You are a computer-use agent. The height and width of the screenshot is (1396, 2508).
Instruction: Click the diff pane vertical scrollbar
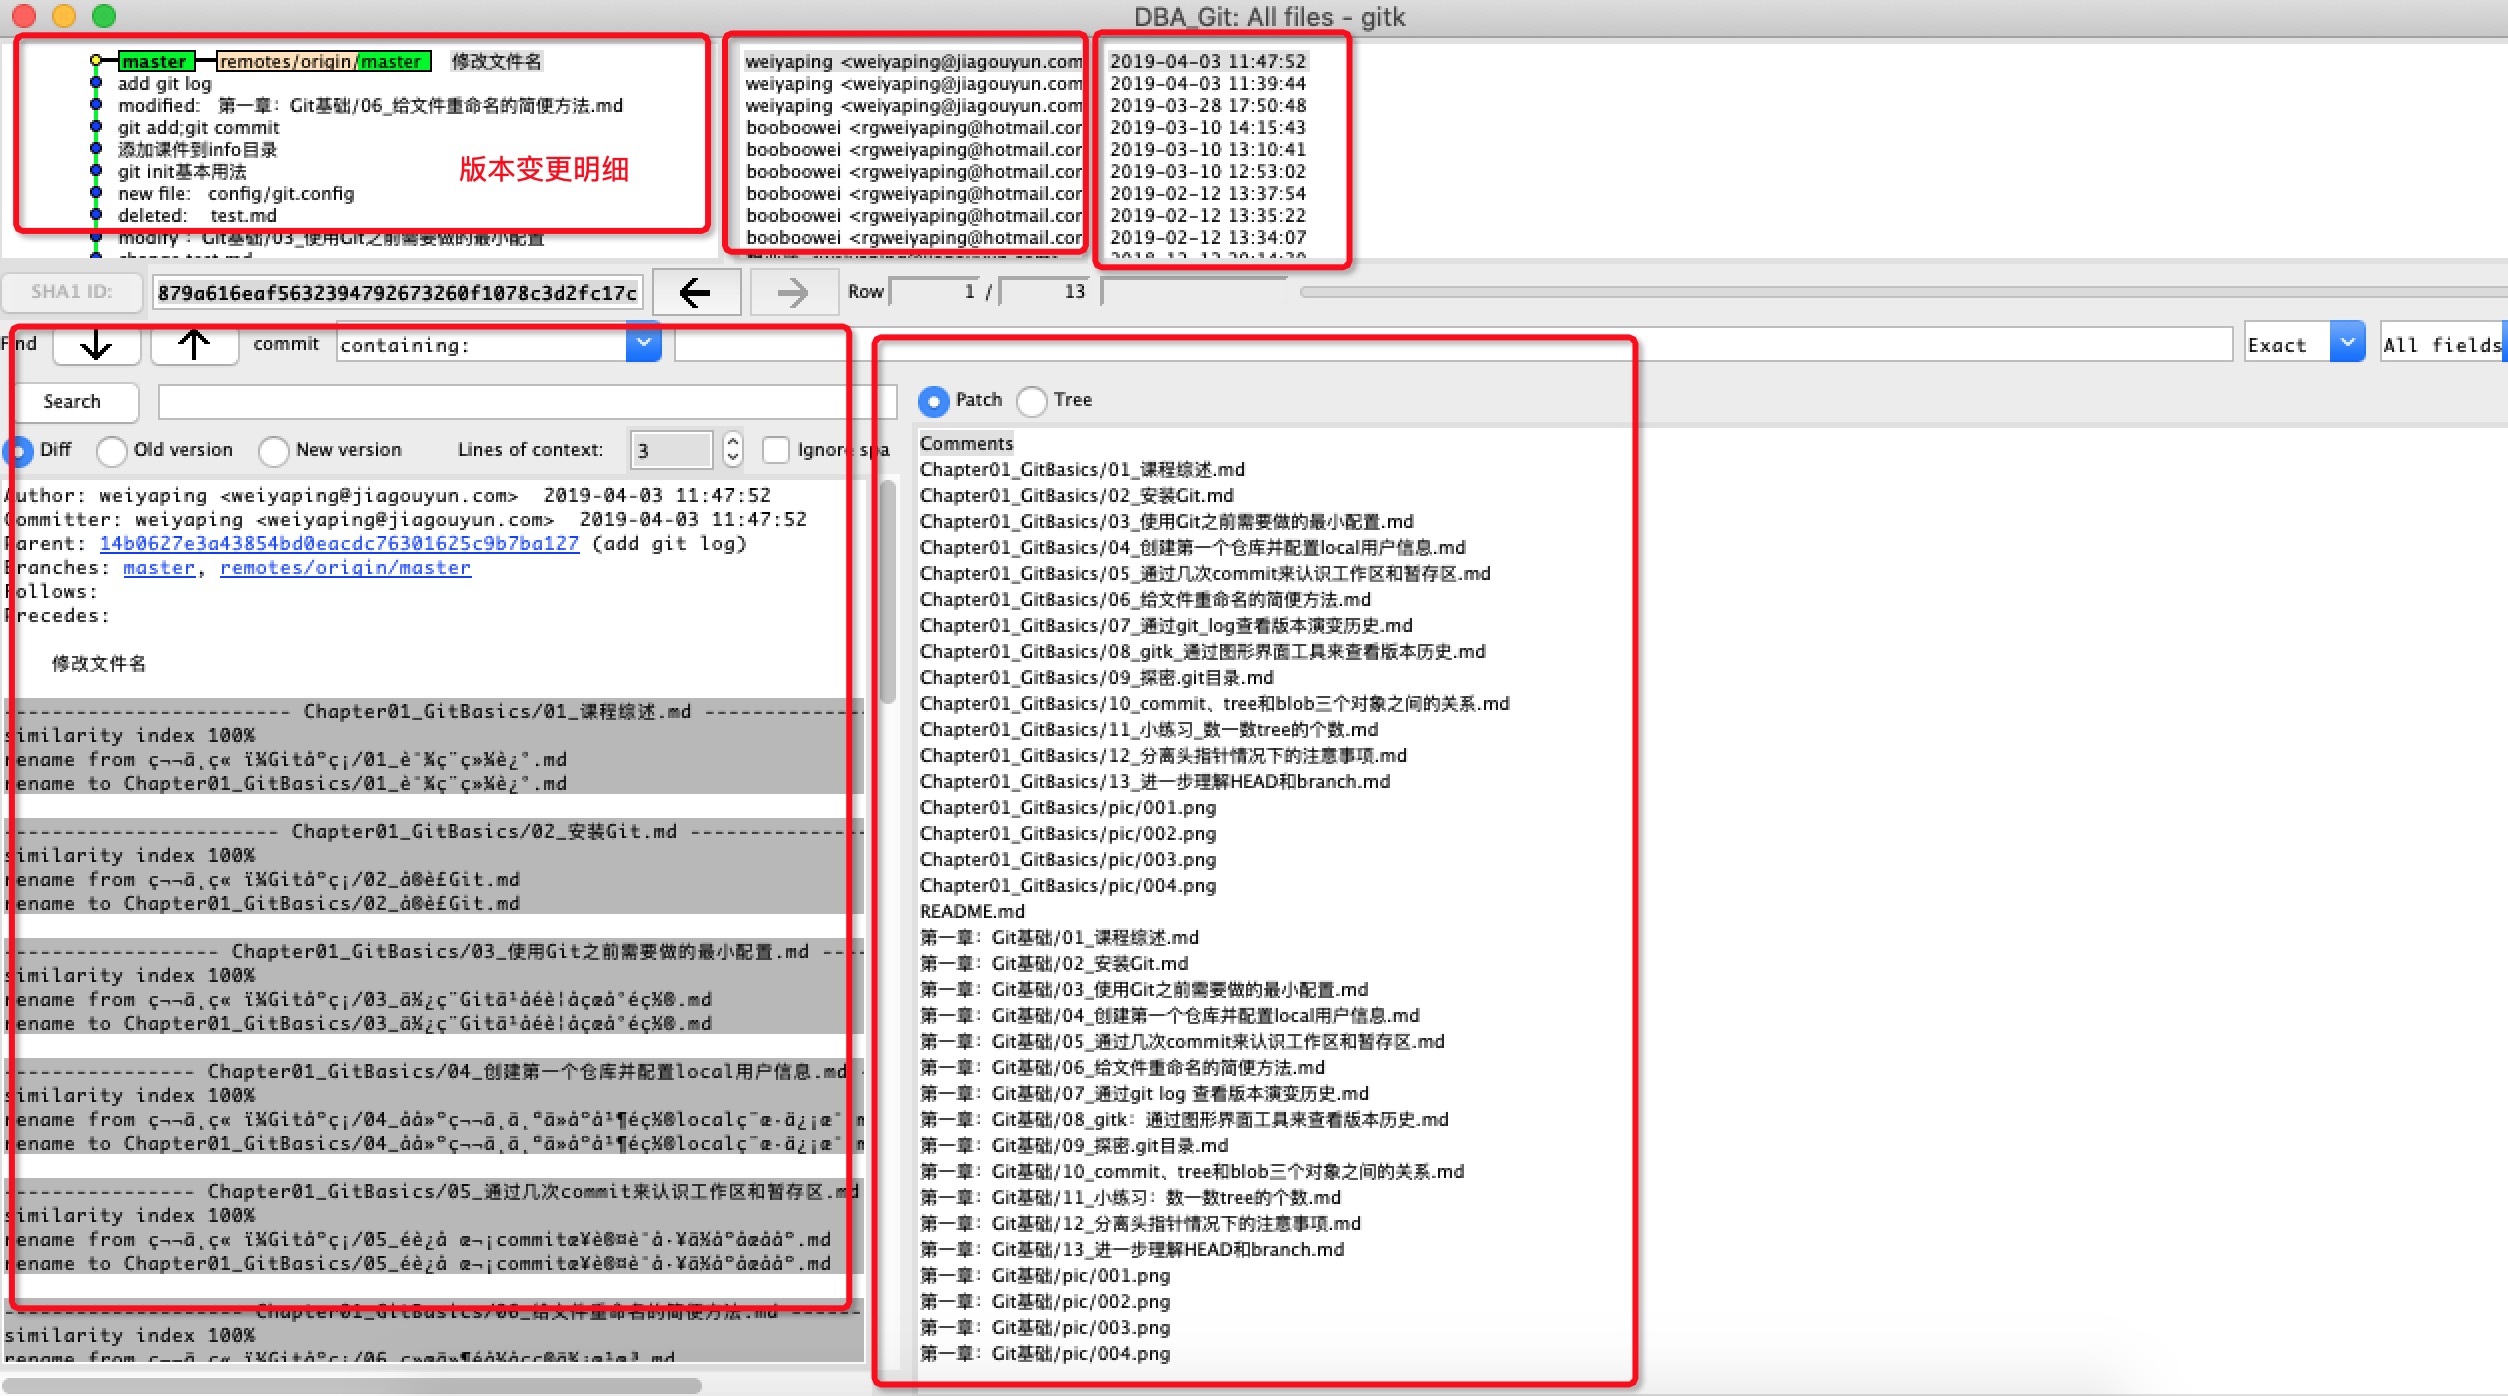[887, 590]
